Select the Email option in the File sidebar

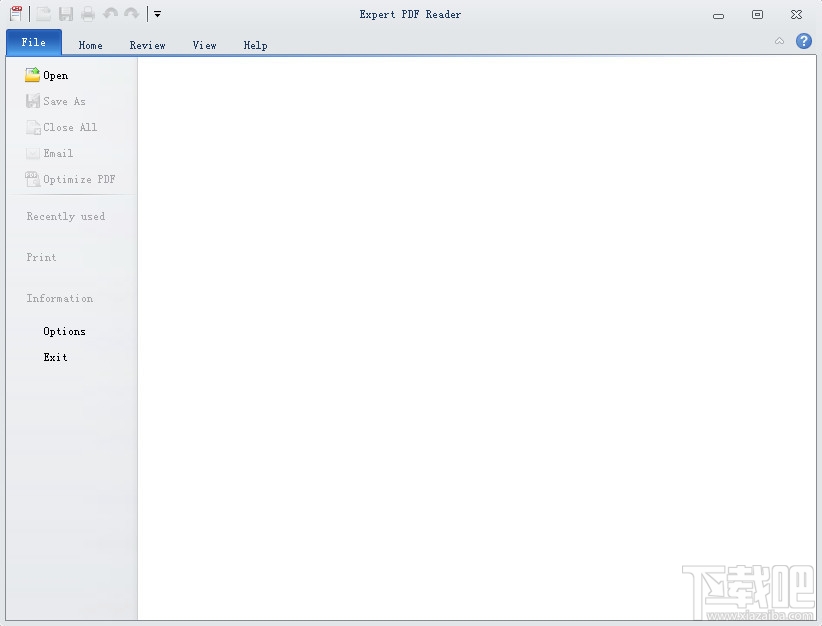coord(32,153)
